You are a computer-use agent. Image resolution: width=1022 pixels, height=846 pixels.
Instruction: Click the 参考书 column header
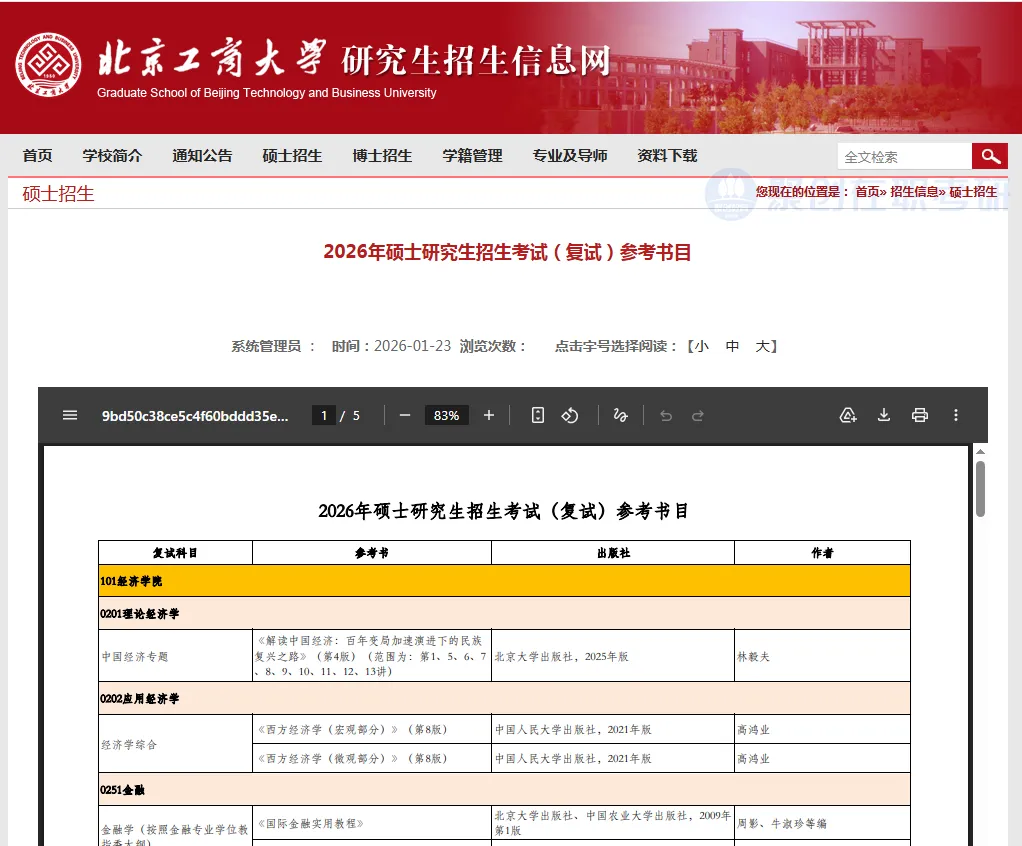(372, 553)
